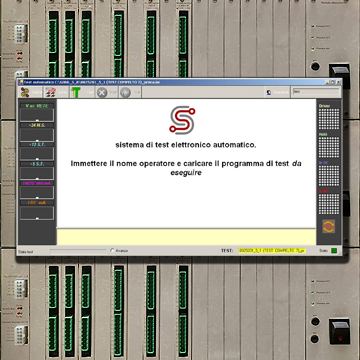Screen dimensions: 360x360
Task: Click the +24 gauge meter box
Action: click(x=37, y=135)
